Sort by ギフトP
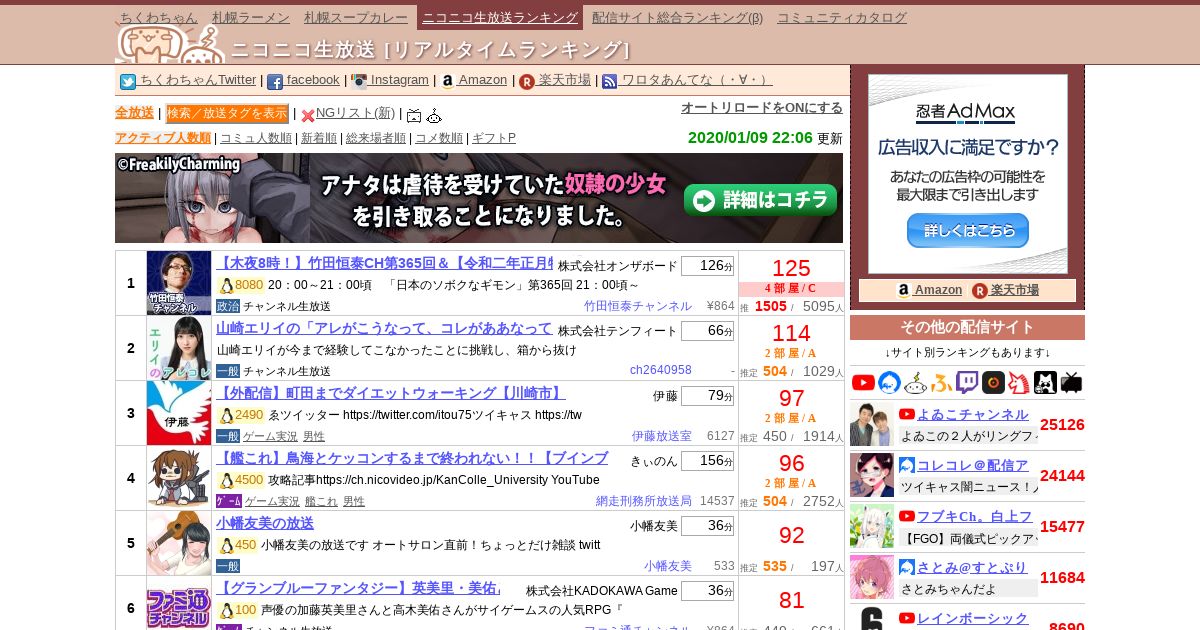The height and width of the screenshot is (630, 1200). point(494,138)
